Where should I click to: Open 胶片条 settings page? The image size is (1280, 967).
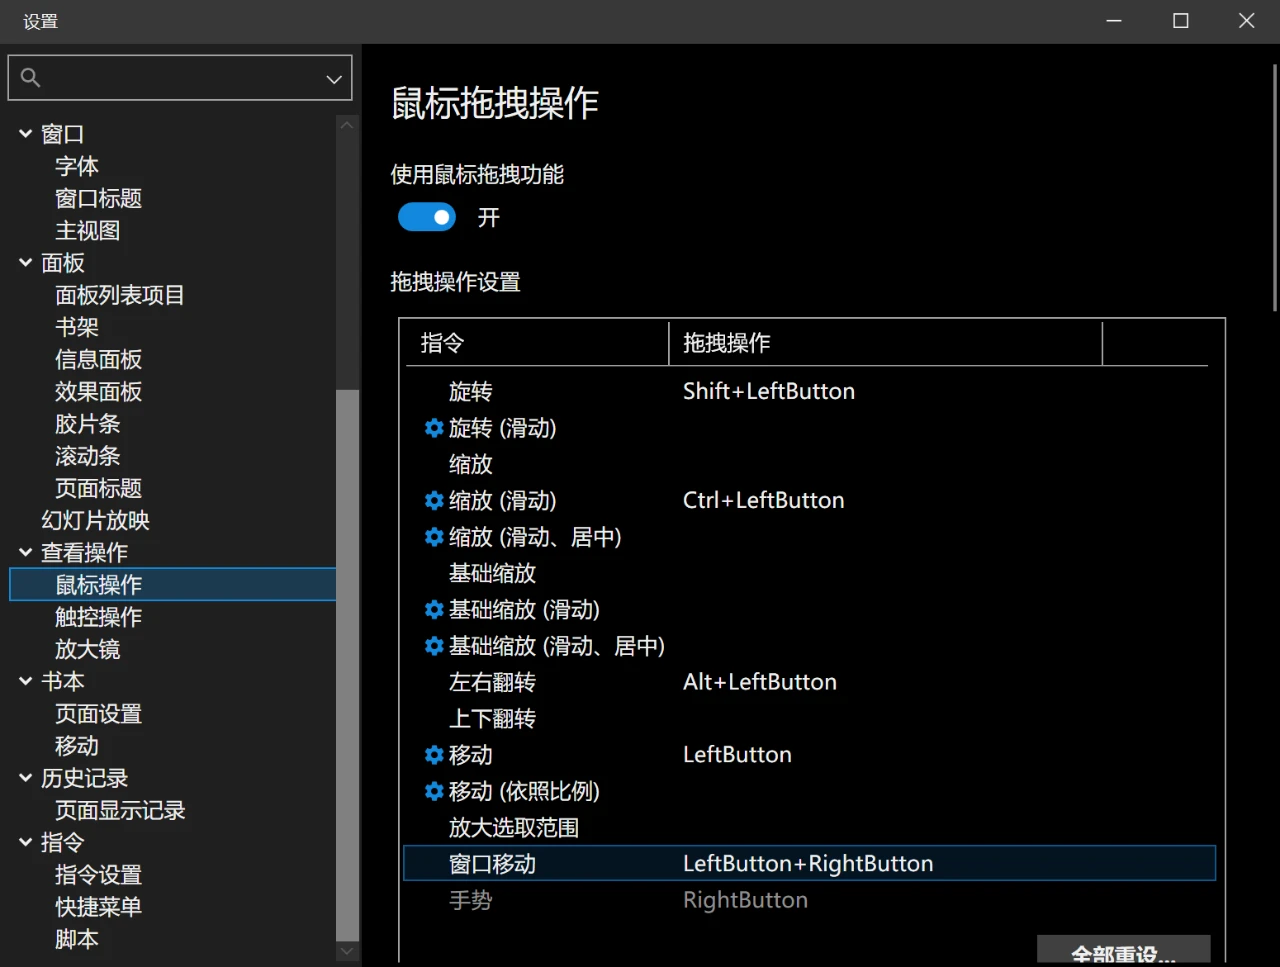88,424
